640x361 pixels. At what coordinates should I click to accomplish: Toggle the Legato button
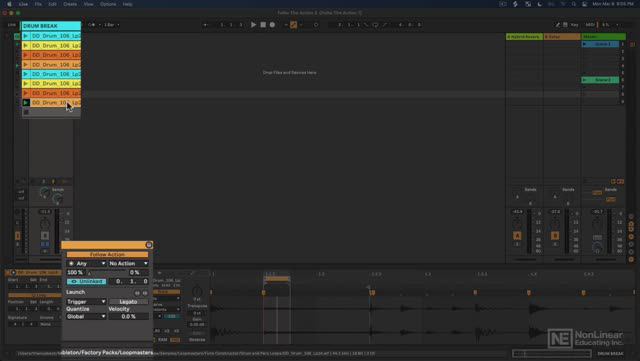point(128,301)
